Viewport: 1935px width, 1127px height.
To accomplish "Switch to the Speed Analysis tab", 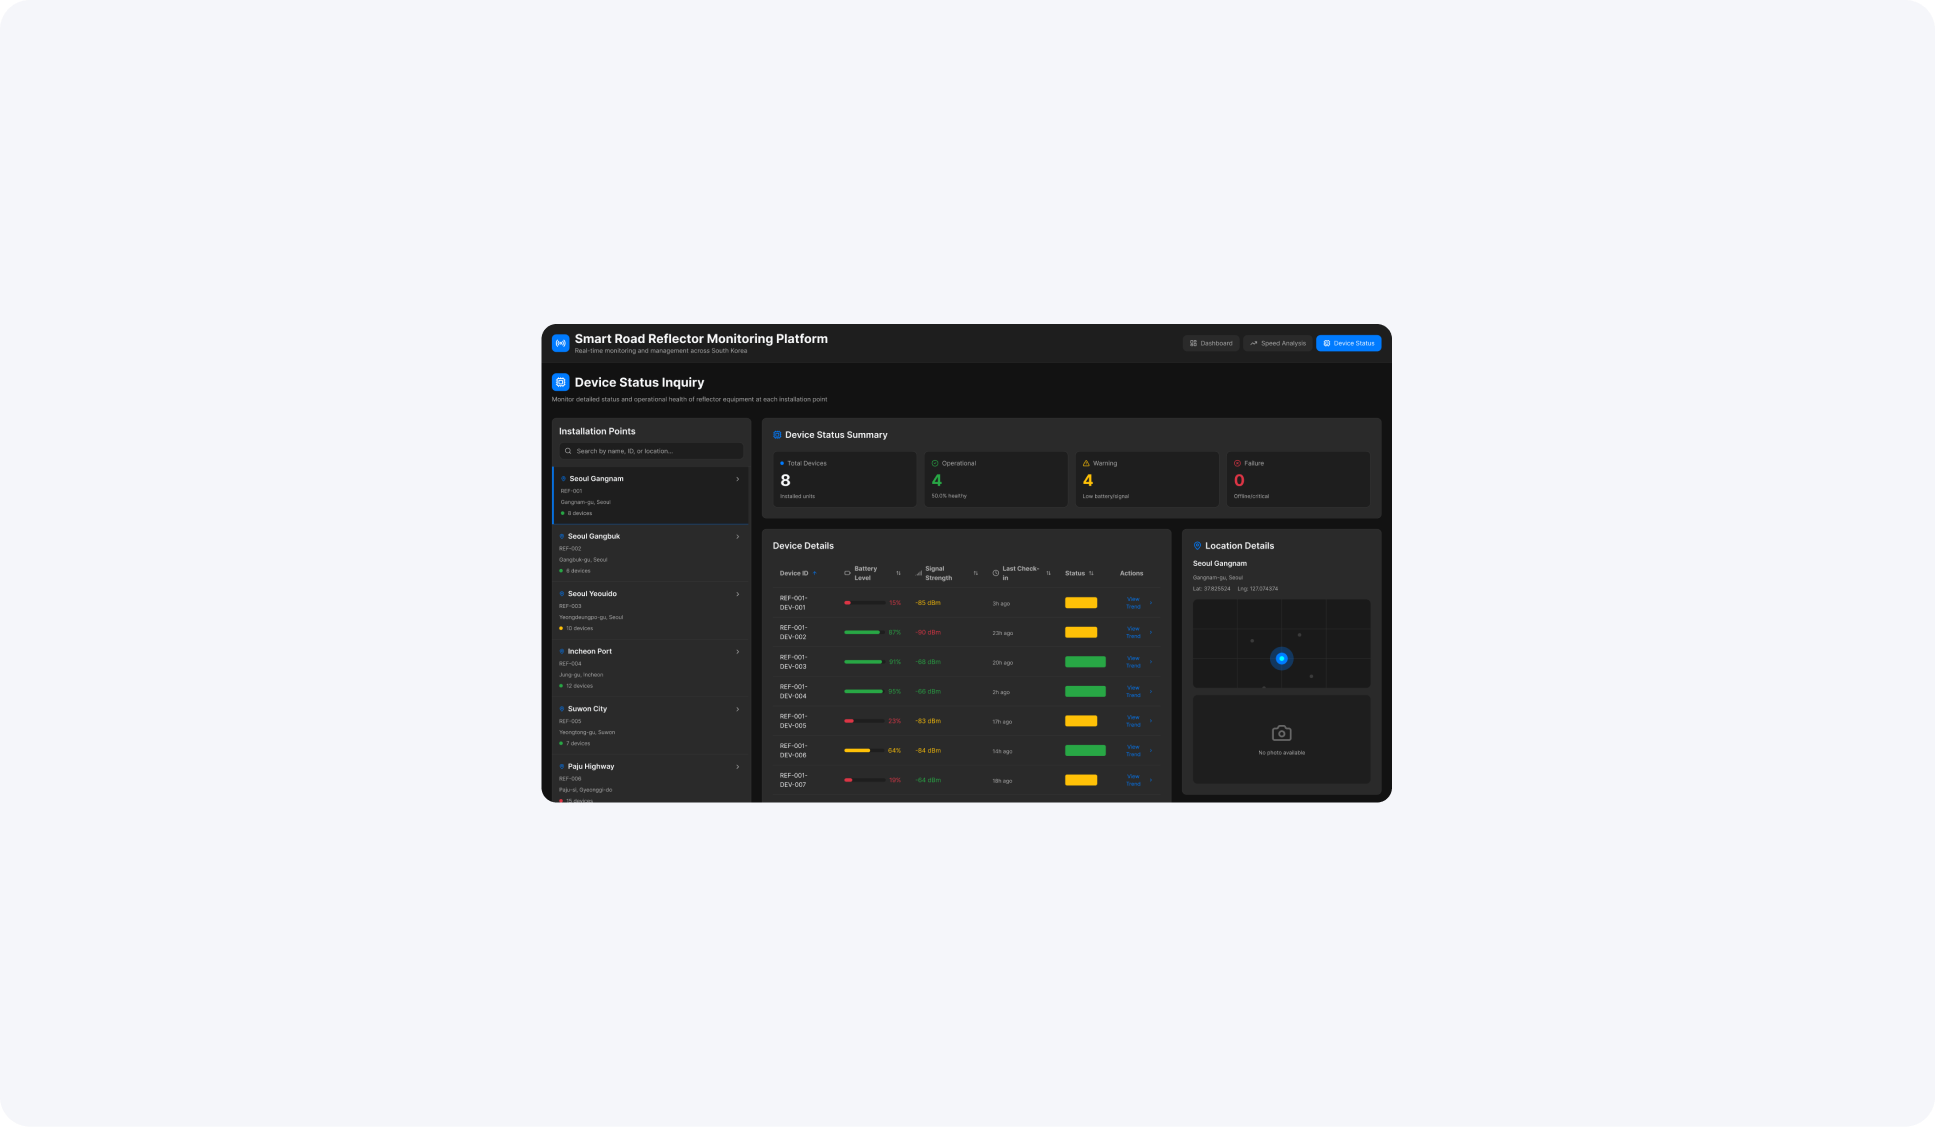I will point(1277,343).
